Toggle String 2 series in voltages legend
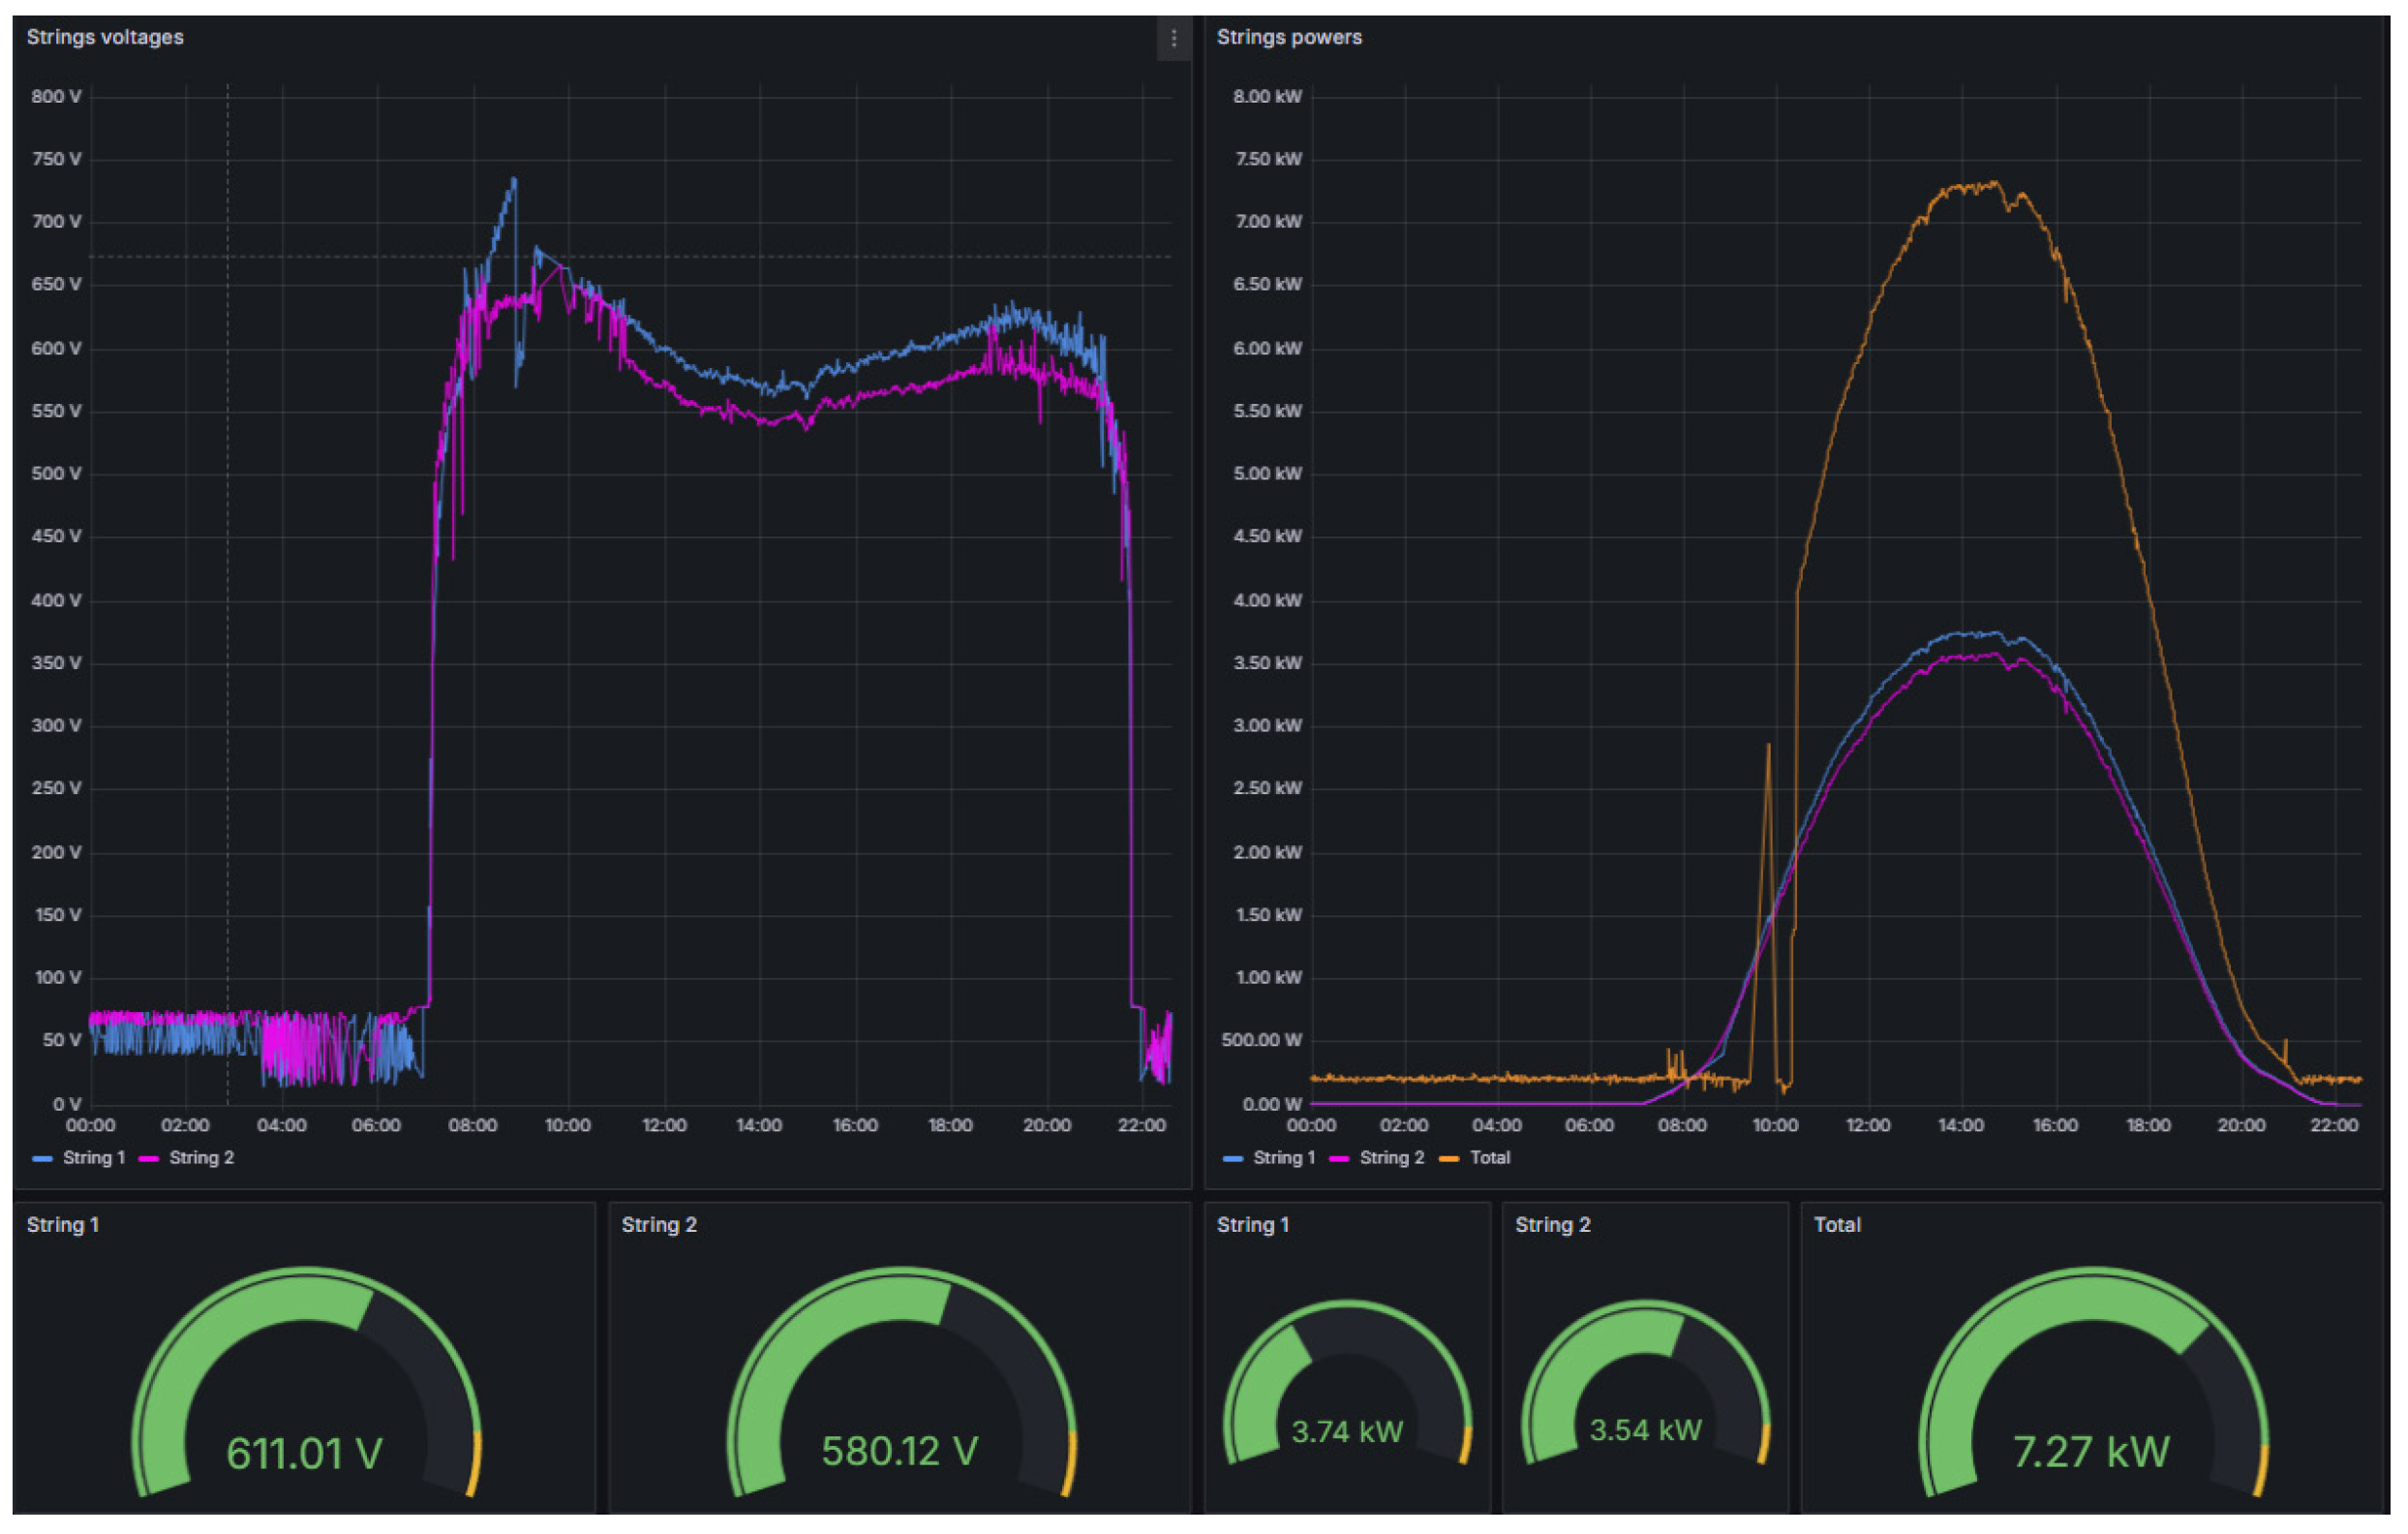This screenshot has height=1534, width=2408. click(x=201, y=1157)
